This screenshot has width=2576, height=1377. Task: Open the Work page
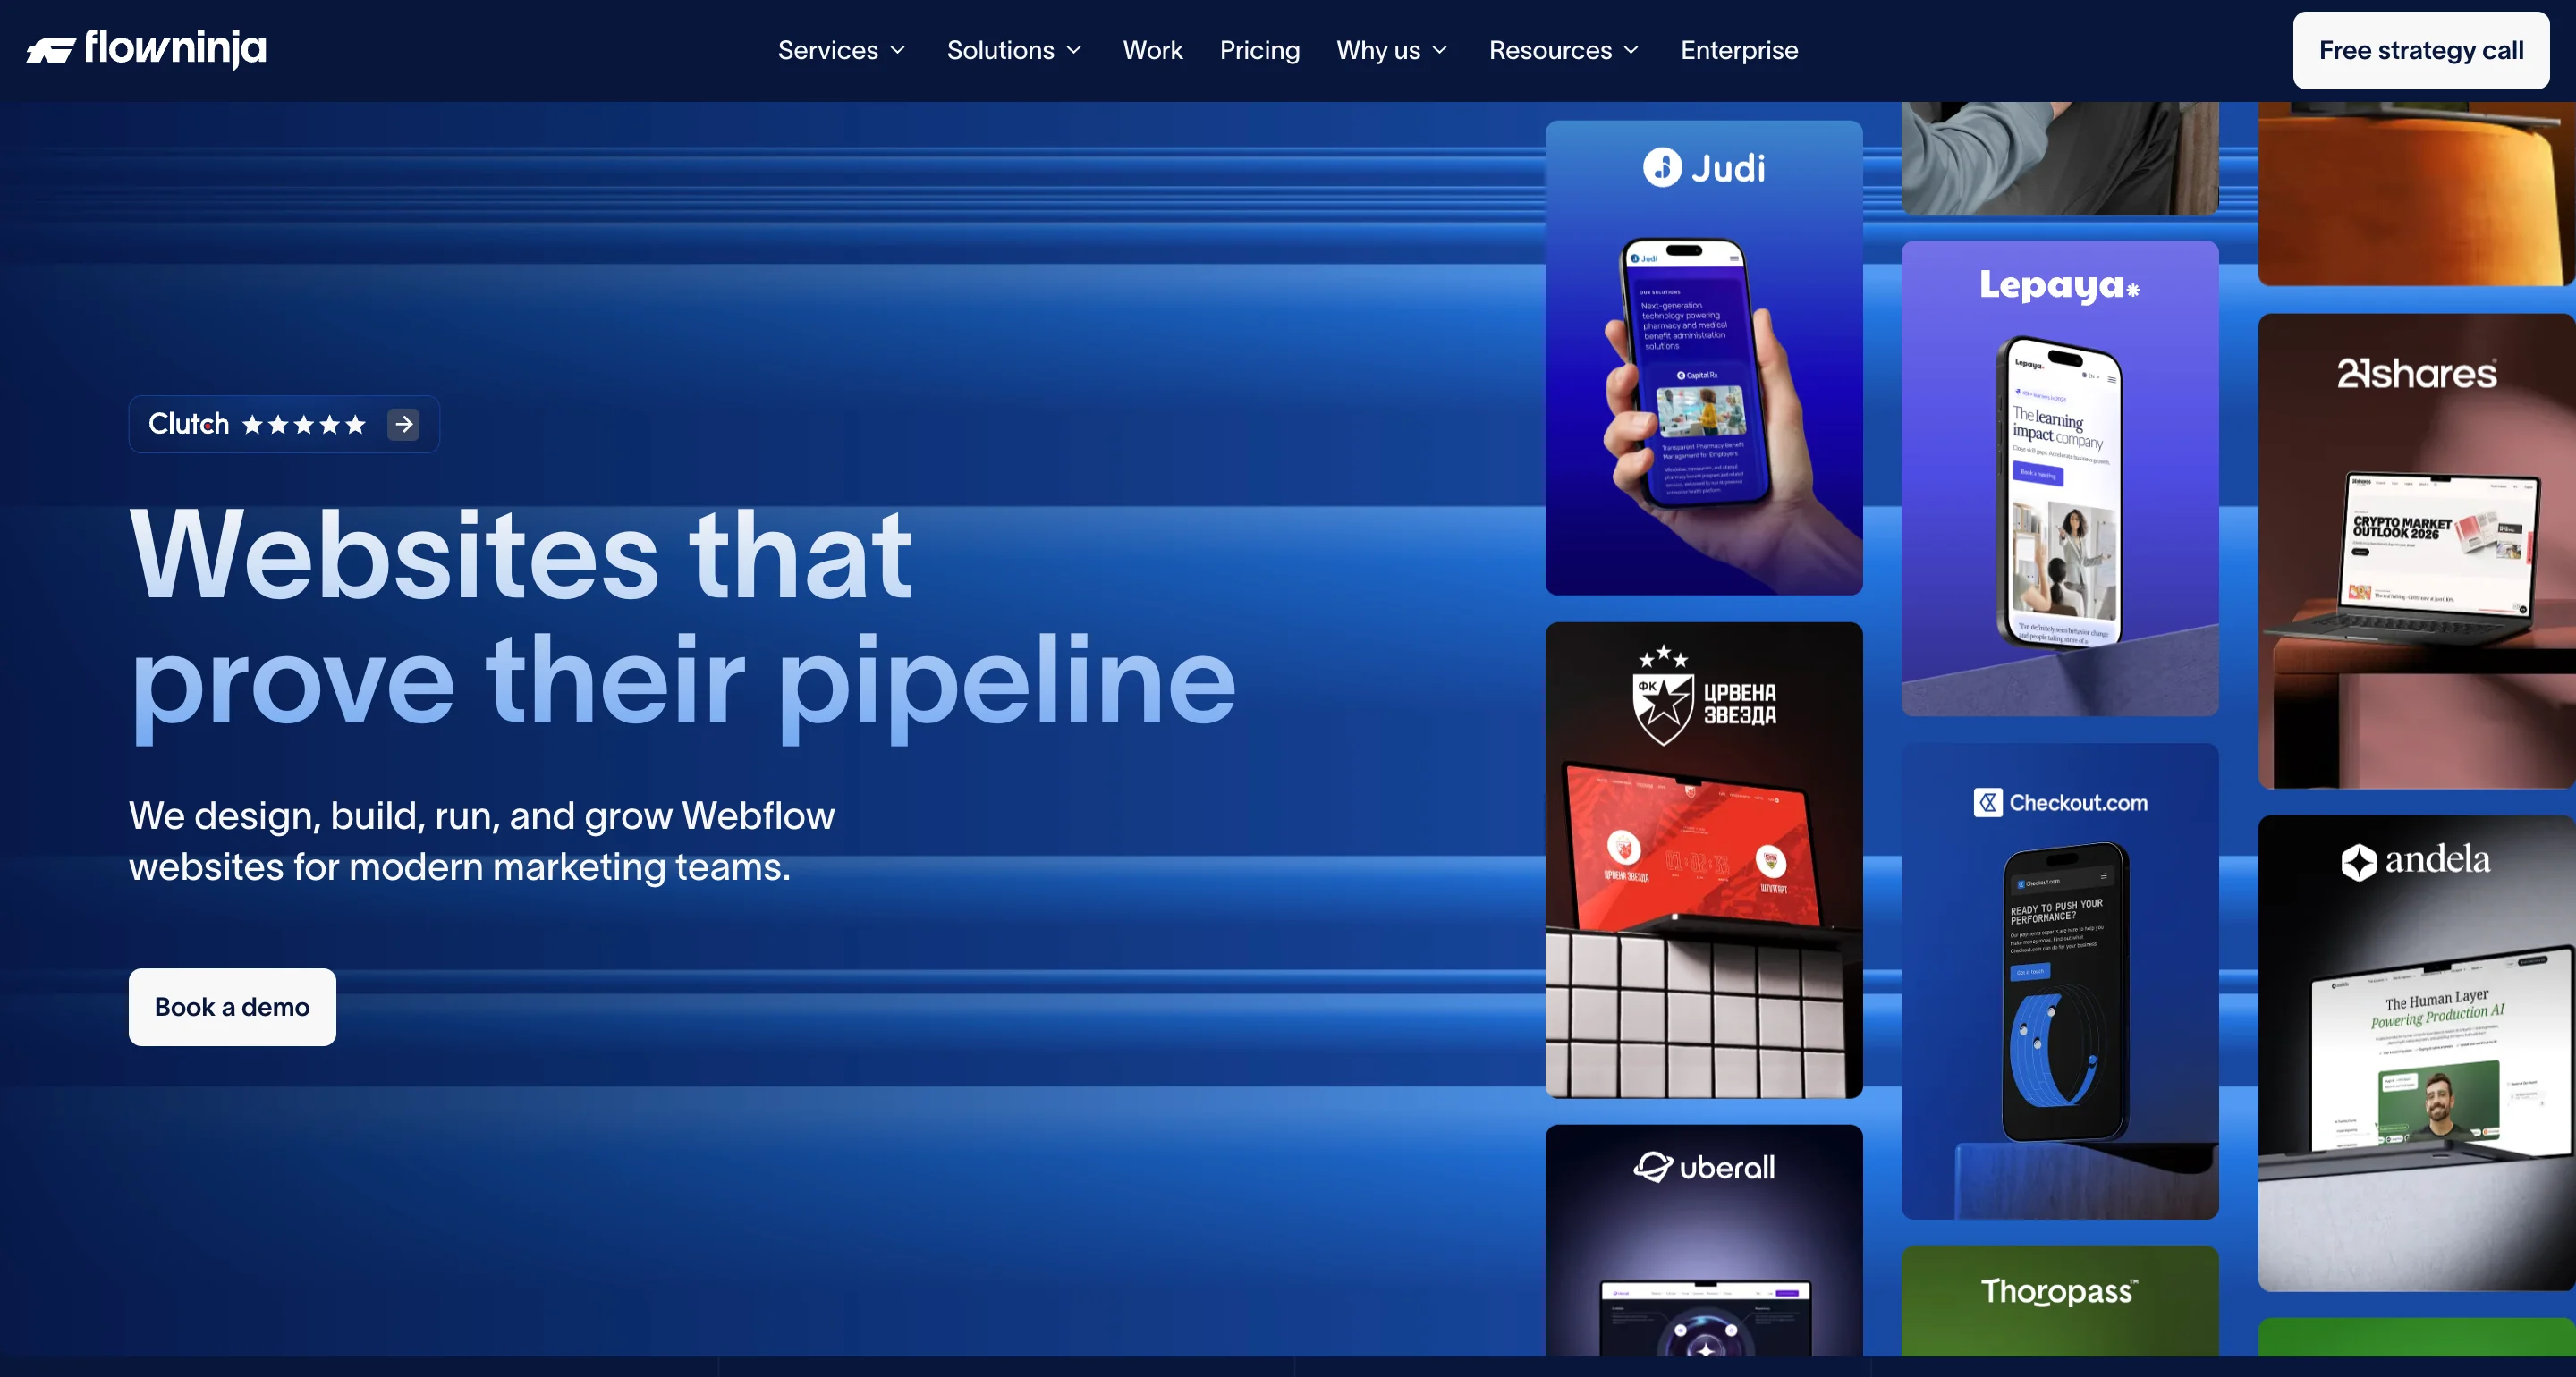point(1152,50)
